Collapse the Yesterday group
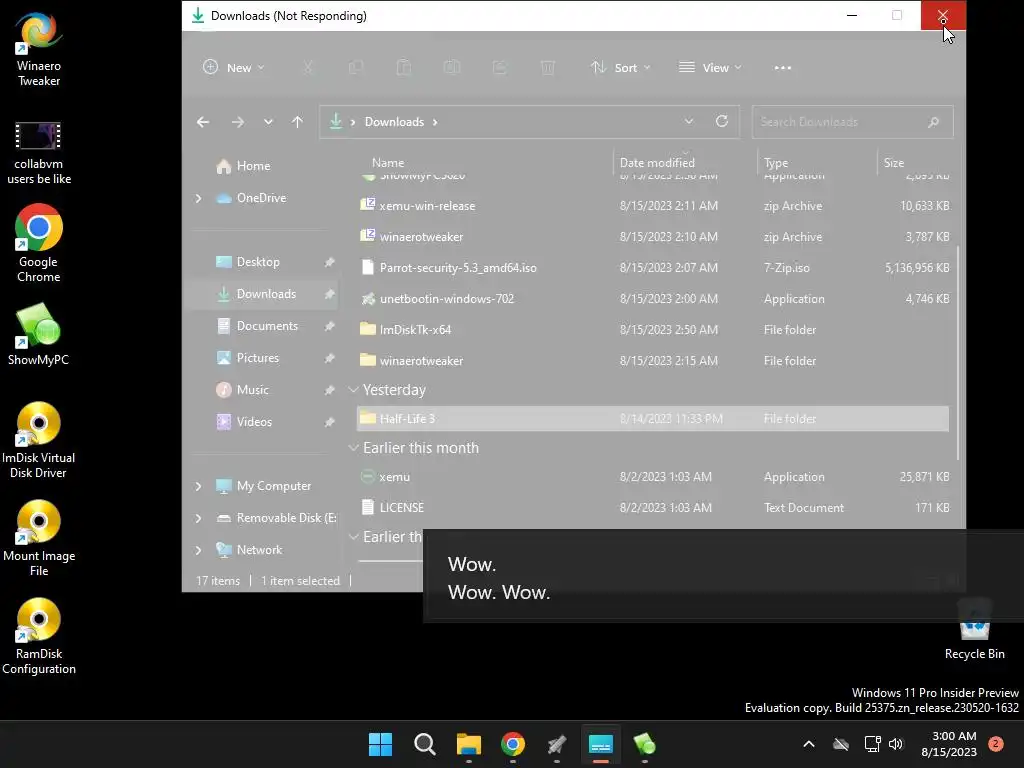Screen dimensions: 1024x768 (x=353, y=390)
